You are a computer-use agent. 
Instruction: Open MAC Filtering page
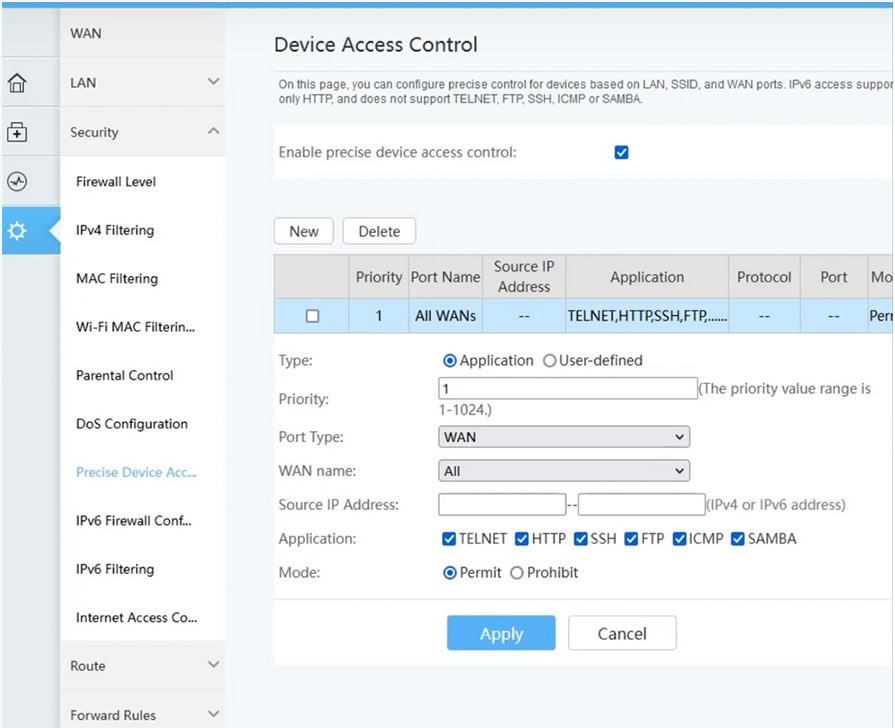(x=117, y=279)
